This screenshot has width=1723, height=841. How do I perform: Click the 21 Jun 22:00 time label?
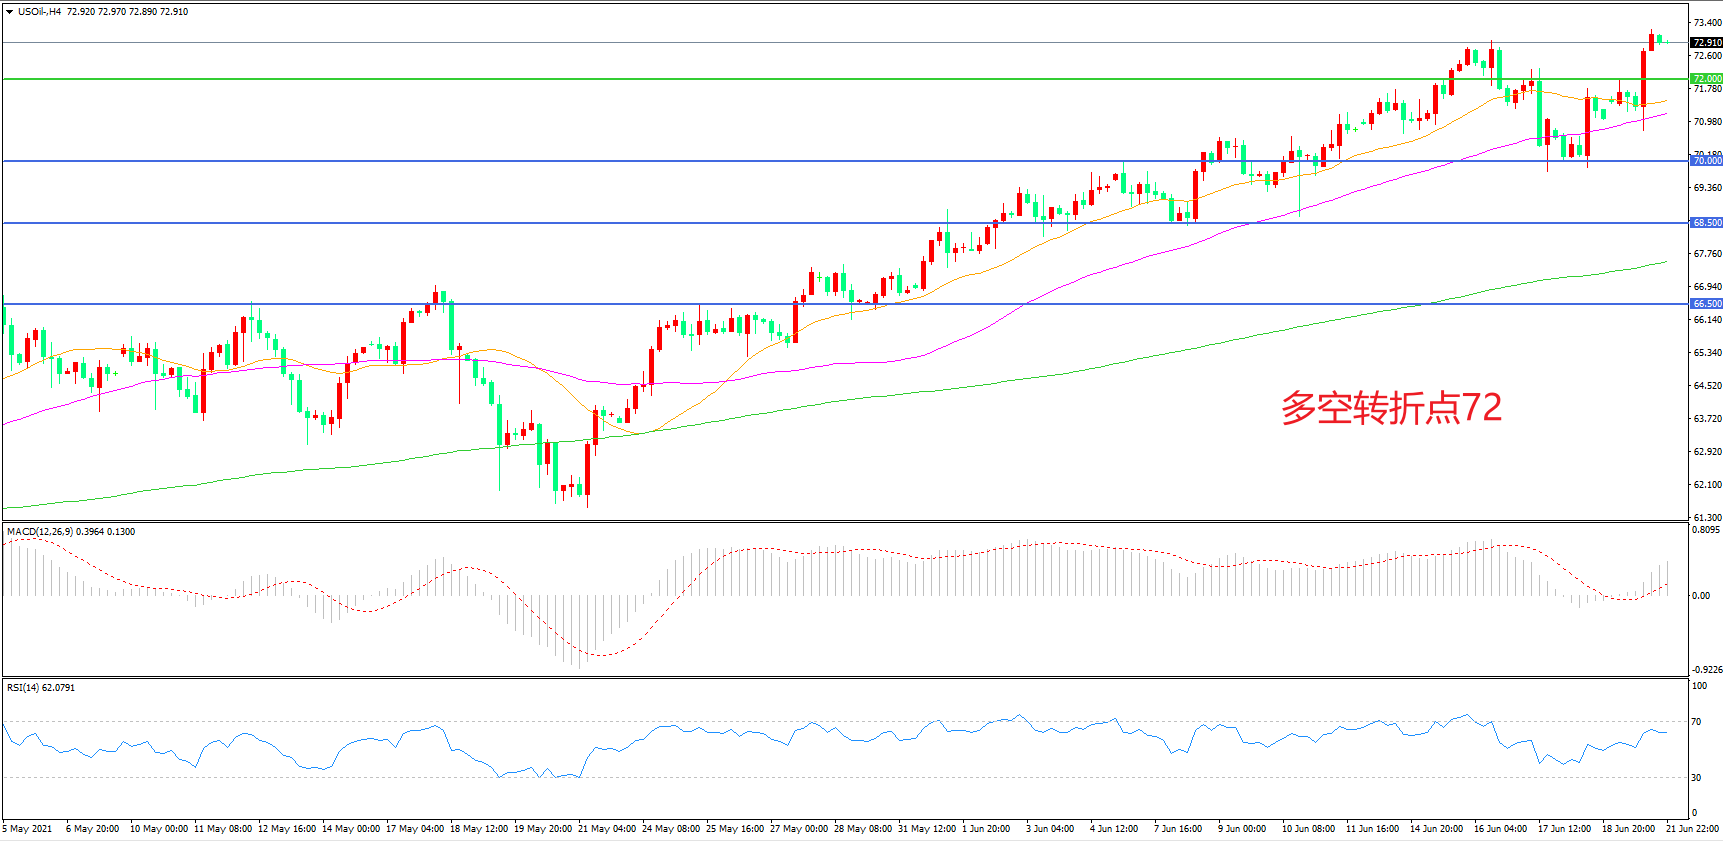point(1692,829)
